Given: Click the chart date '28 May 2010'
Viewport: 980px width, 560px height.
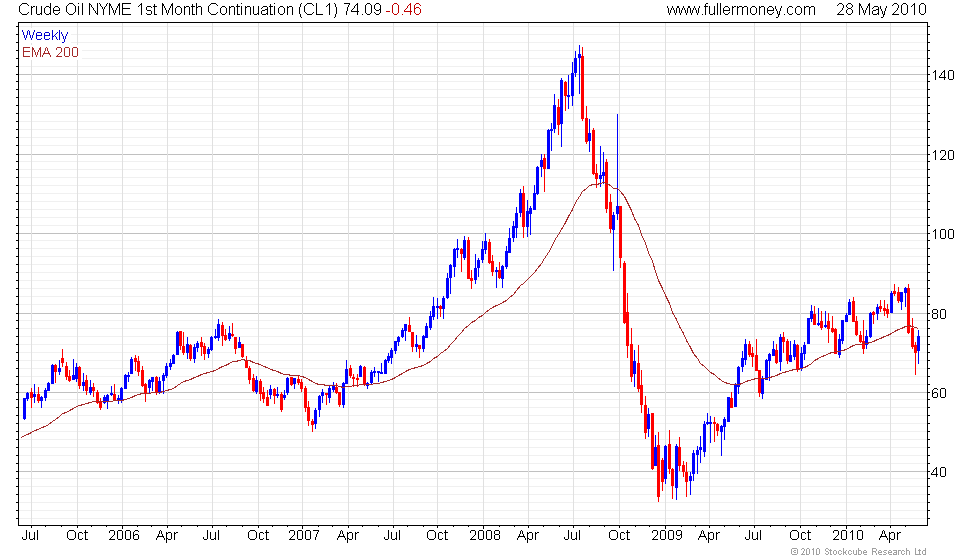Looking at the screenshot, I should click(881, 9).
